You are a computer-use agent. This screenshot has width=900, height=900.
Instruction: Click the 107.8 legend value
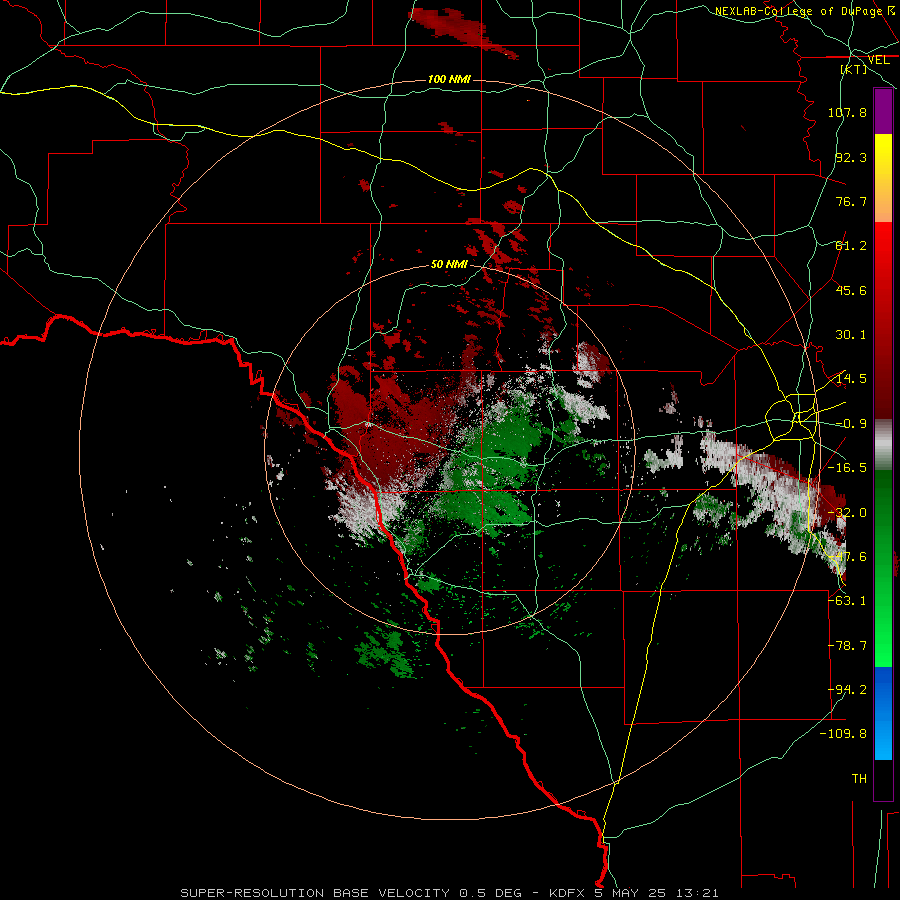coord(847,112)
